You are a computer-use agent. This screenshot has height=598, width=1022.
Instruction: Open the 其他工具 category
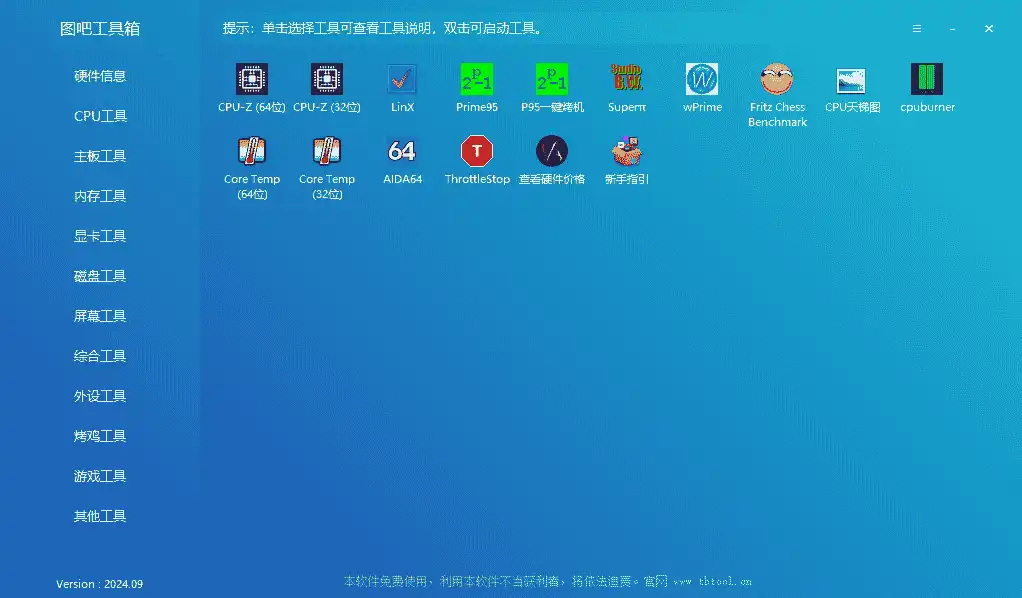coord(100,516)
